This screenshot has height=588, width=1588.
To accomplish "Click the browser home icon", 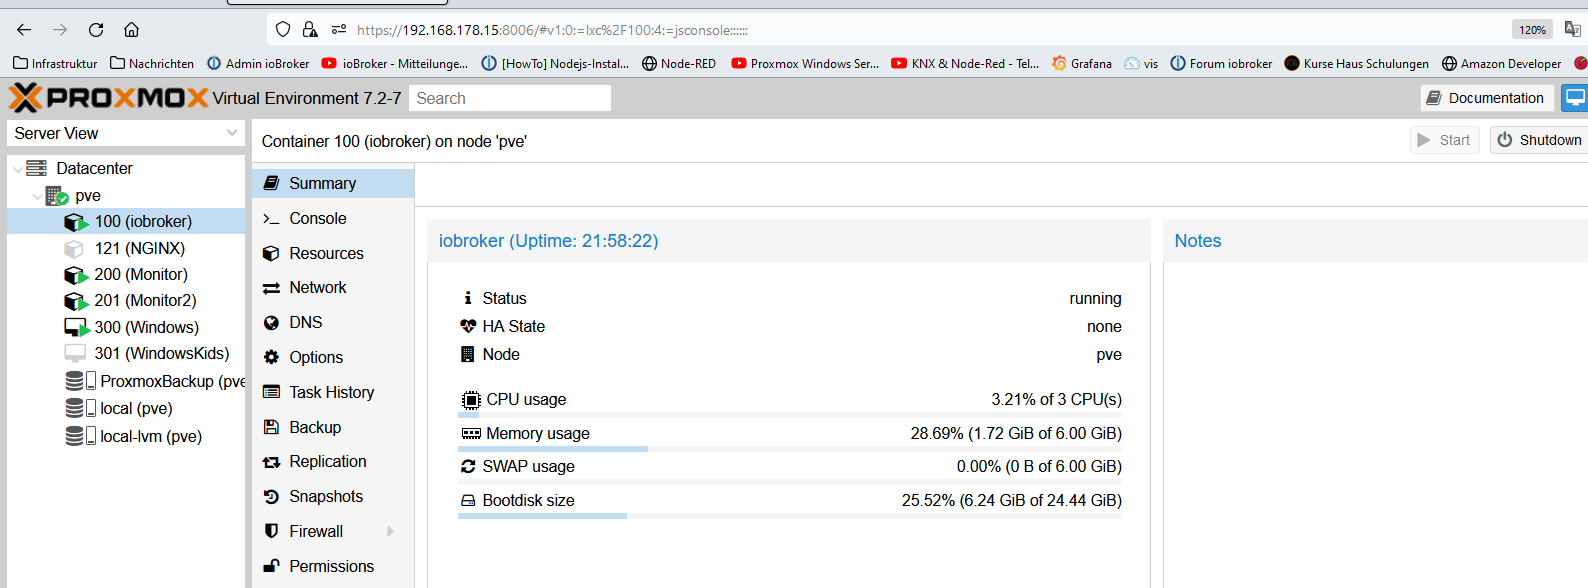I will 131,30.
